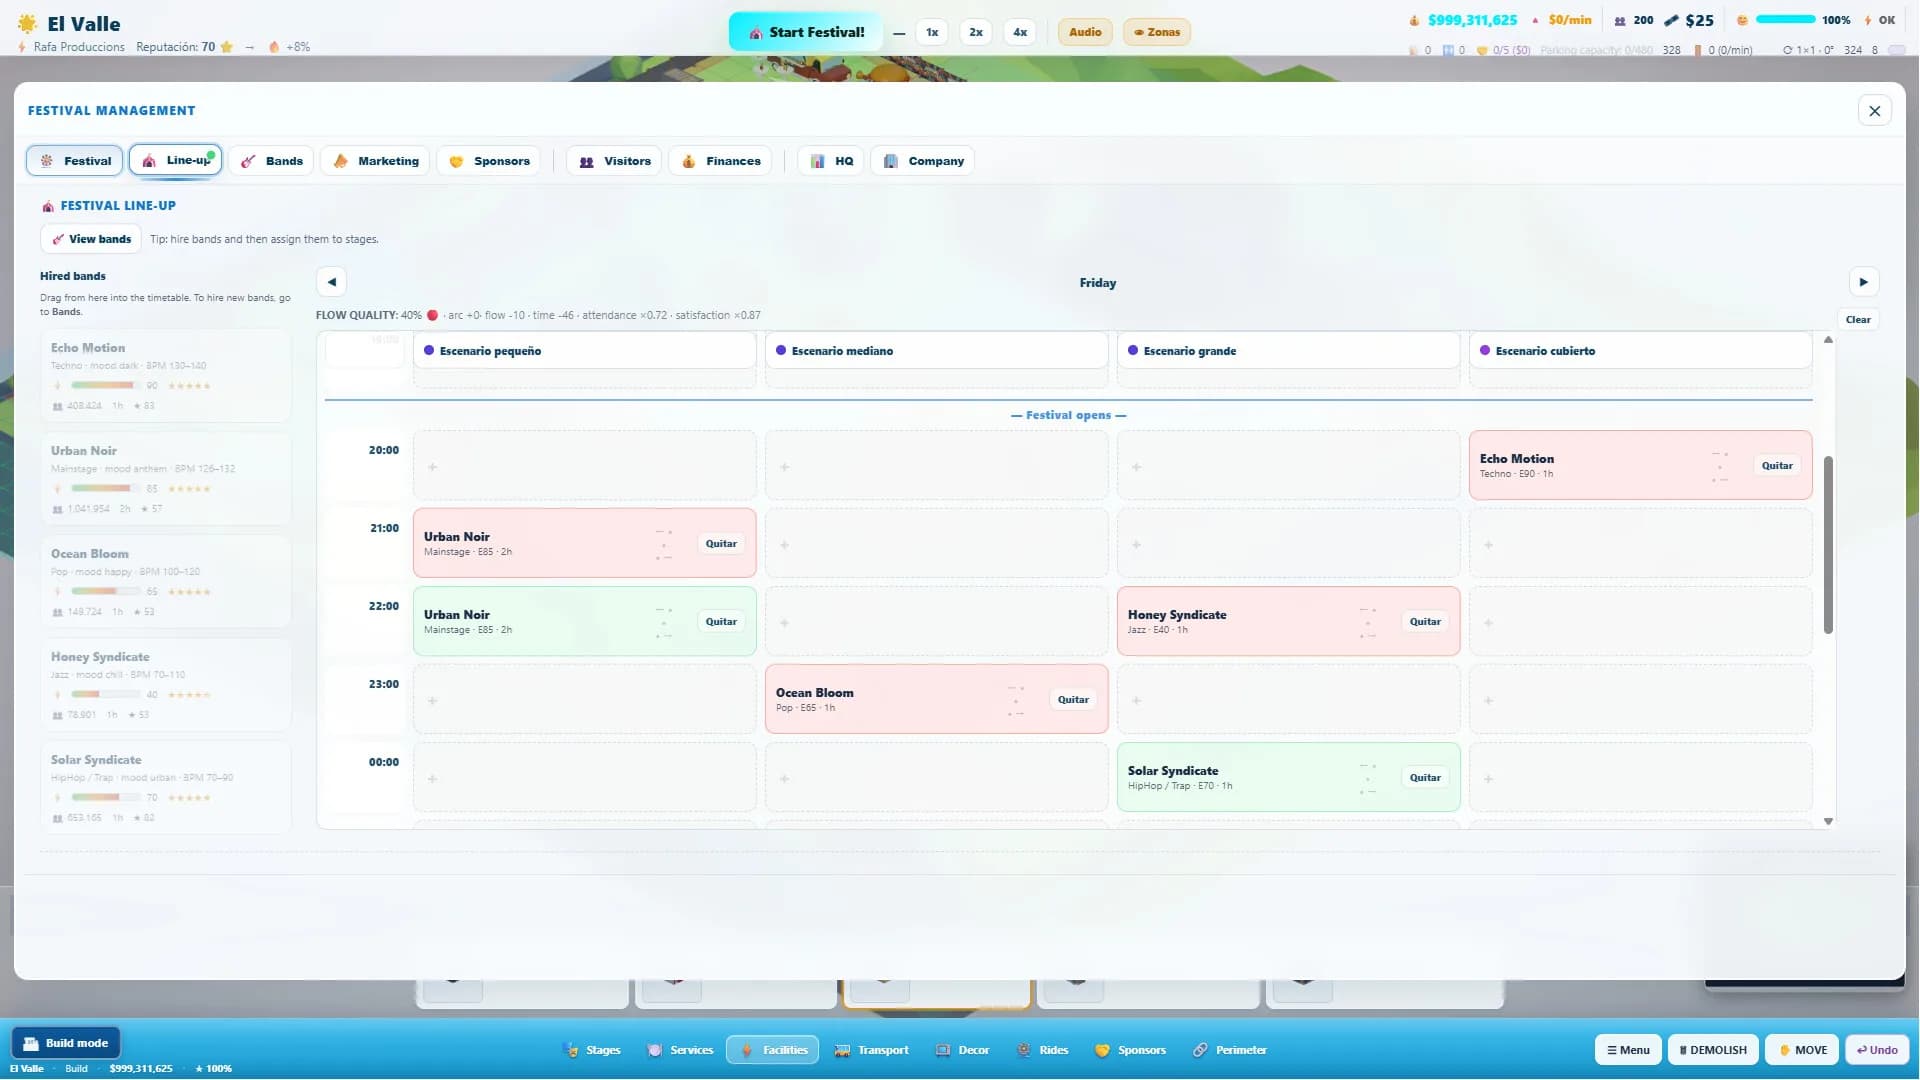Toggle the Audio button
Viewport: 1920px width, 1080px height.
click(x=1085, y=32)
